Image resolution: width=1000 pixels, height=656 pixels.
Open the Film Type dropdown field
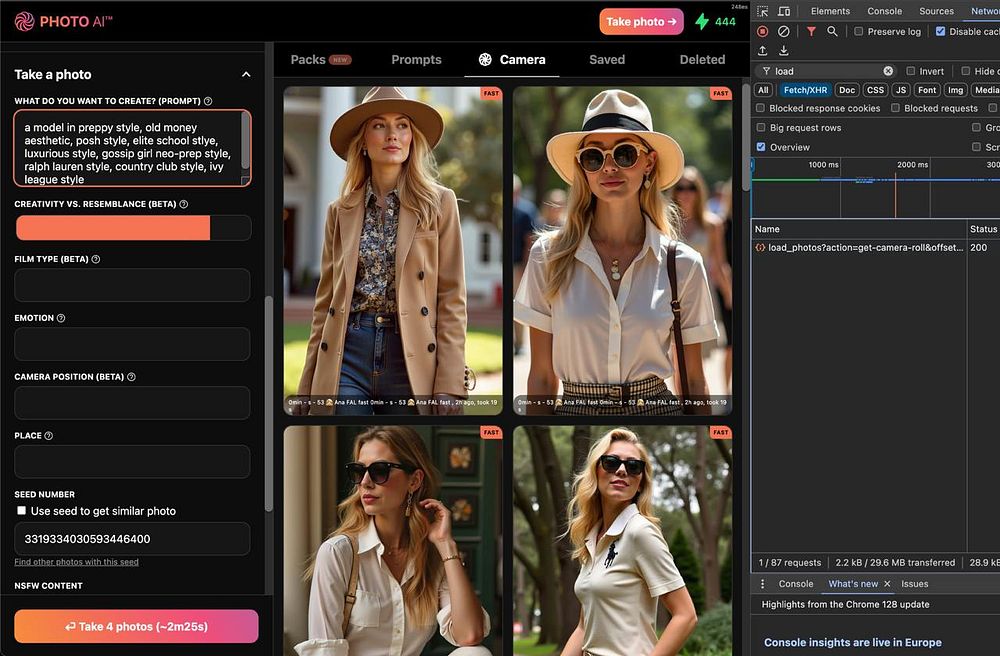coord(132,285)
